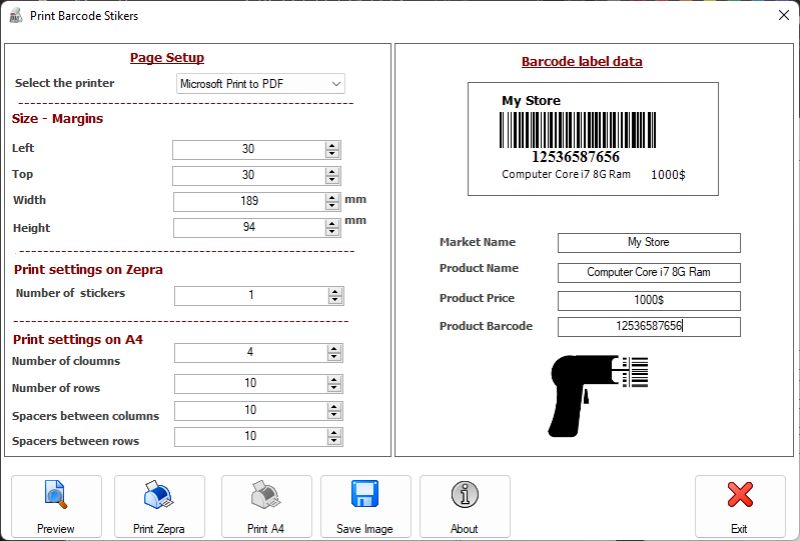Decrease the Number of cloumns value
The width and height of the screenshot is (800, 541).
pos(334,358)
